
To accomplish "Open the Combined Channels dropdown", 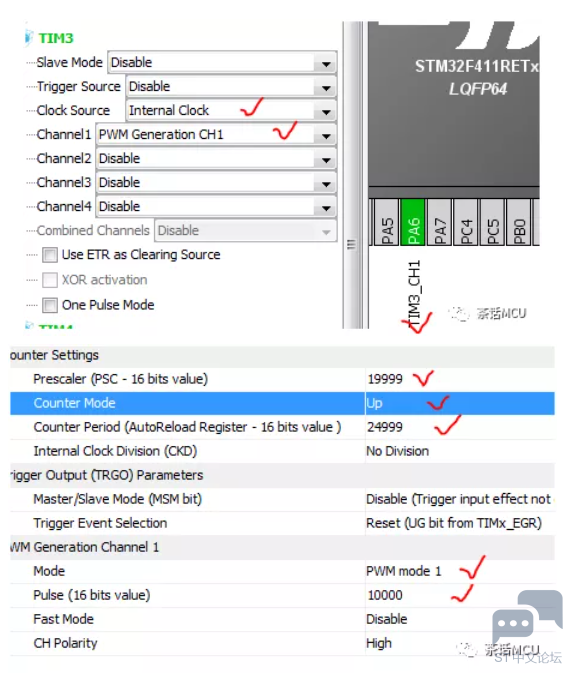I will (x=246, y=231).
